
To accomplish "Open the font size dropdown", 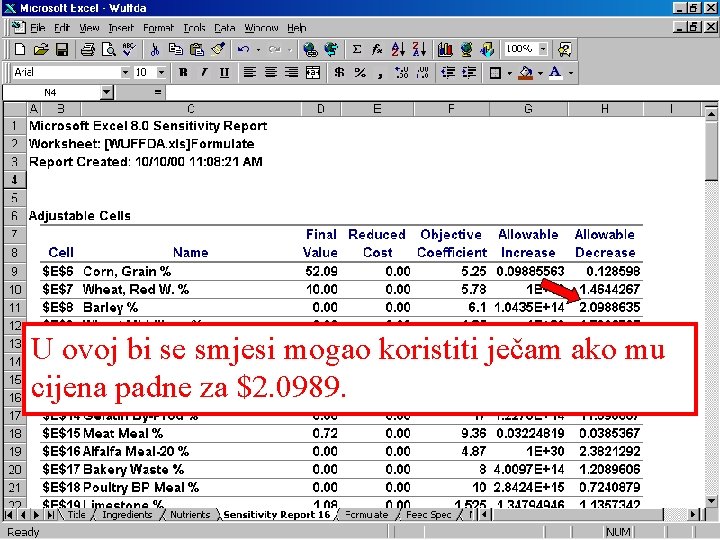I will point(161,73).
